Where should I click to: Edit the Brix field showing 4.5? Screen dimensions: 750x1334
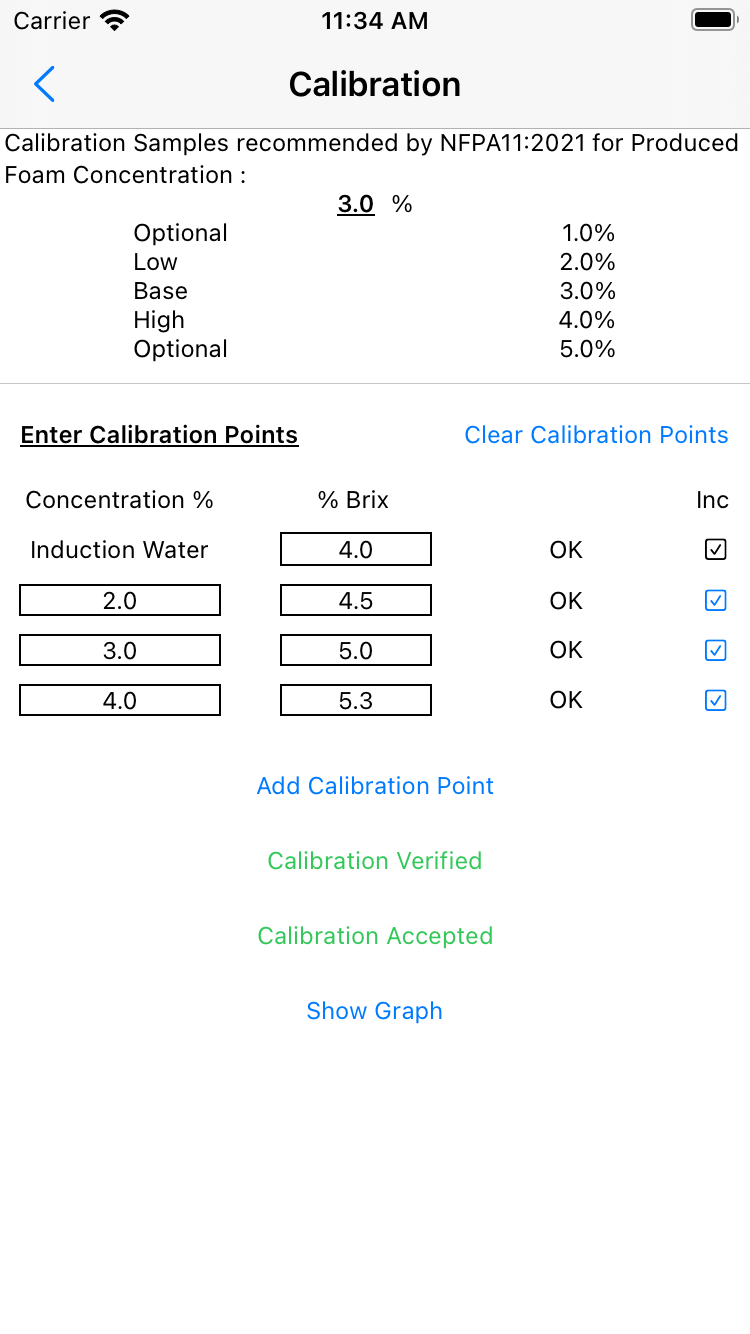point(356,600)
